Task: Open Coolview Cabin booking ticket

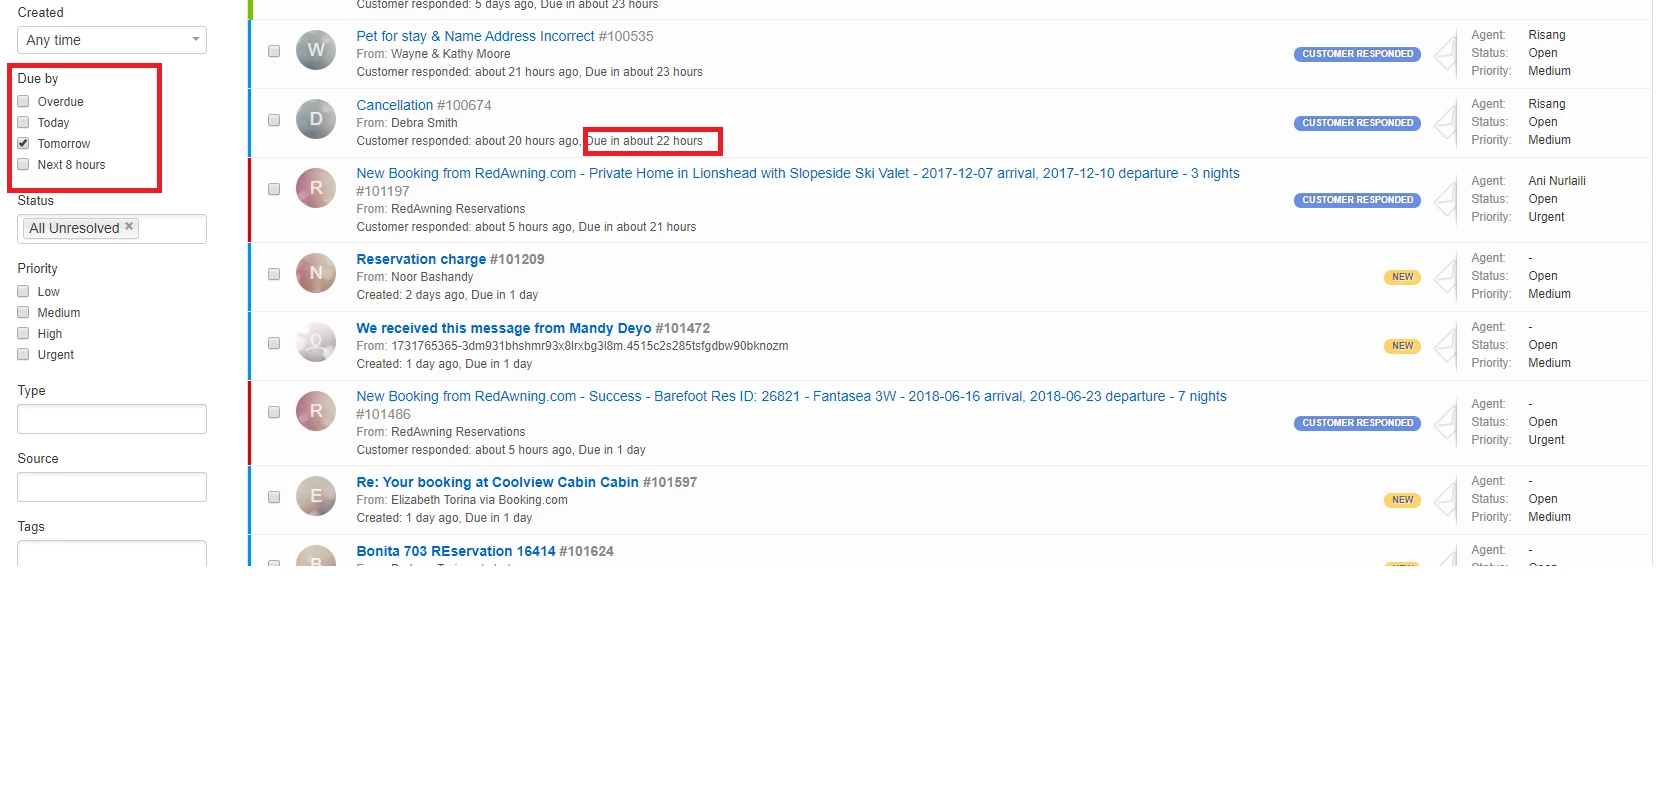Action: point(497,482)
